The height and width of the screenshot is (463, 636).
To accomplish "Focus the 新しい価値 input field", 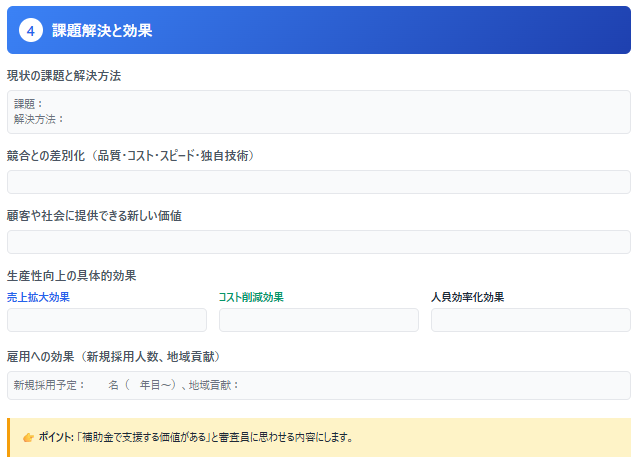I will coord(318,242).
